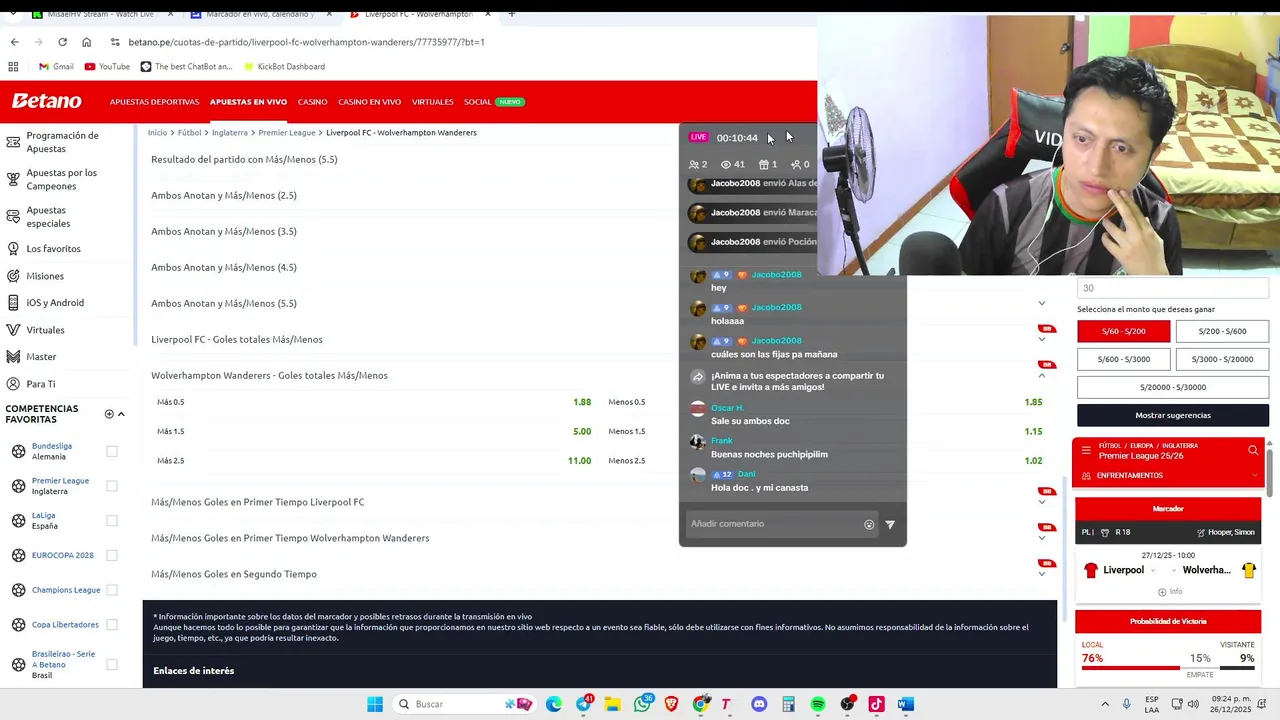Screen dimensions: 1280x720
Task: Click the Los favoritos star icon
Action: coord(13,248)
